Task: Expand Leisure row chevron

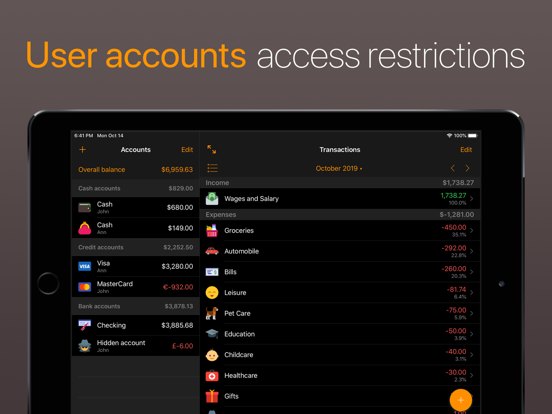Action: tap(472, 293)
